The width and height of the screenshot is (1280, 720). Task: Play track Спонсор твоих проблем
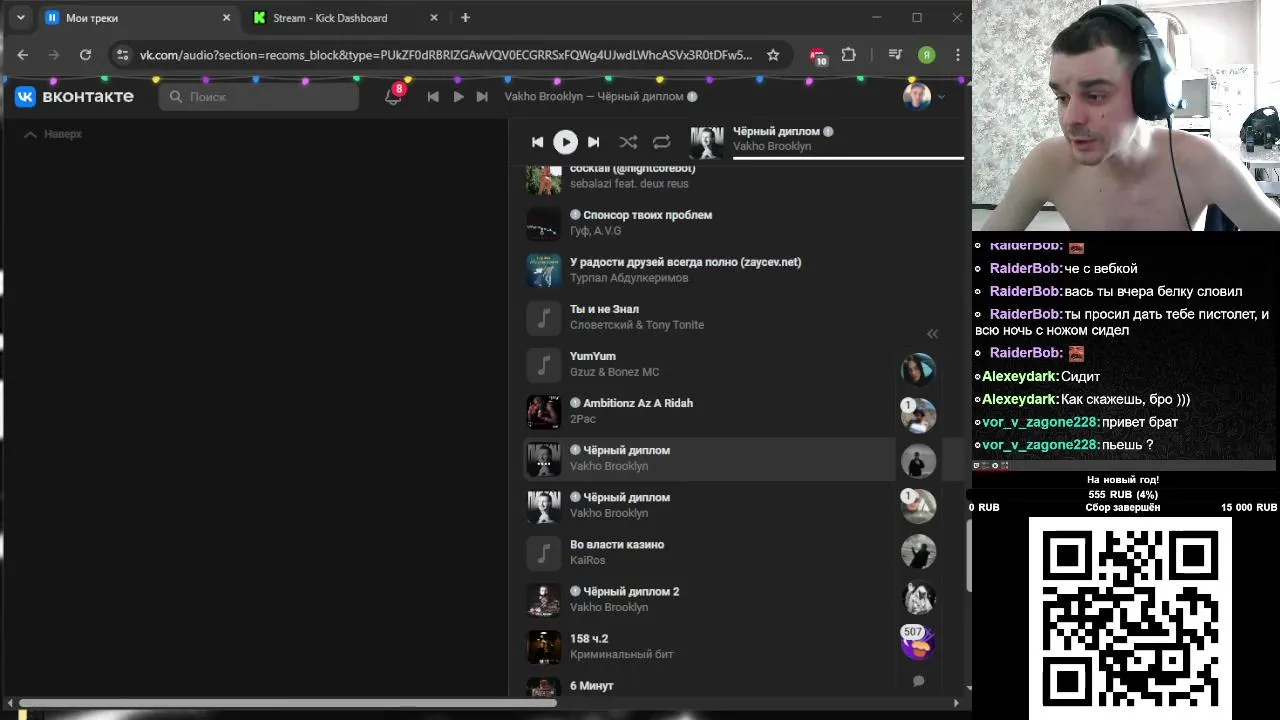pos(647,215)
